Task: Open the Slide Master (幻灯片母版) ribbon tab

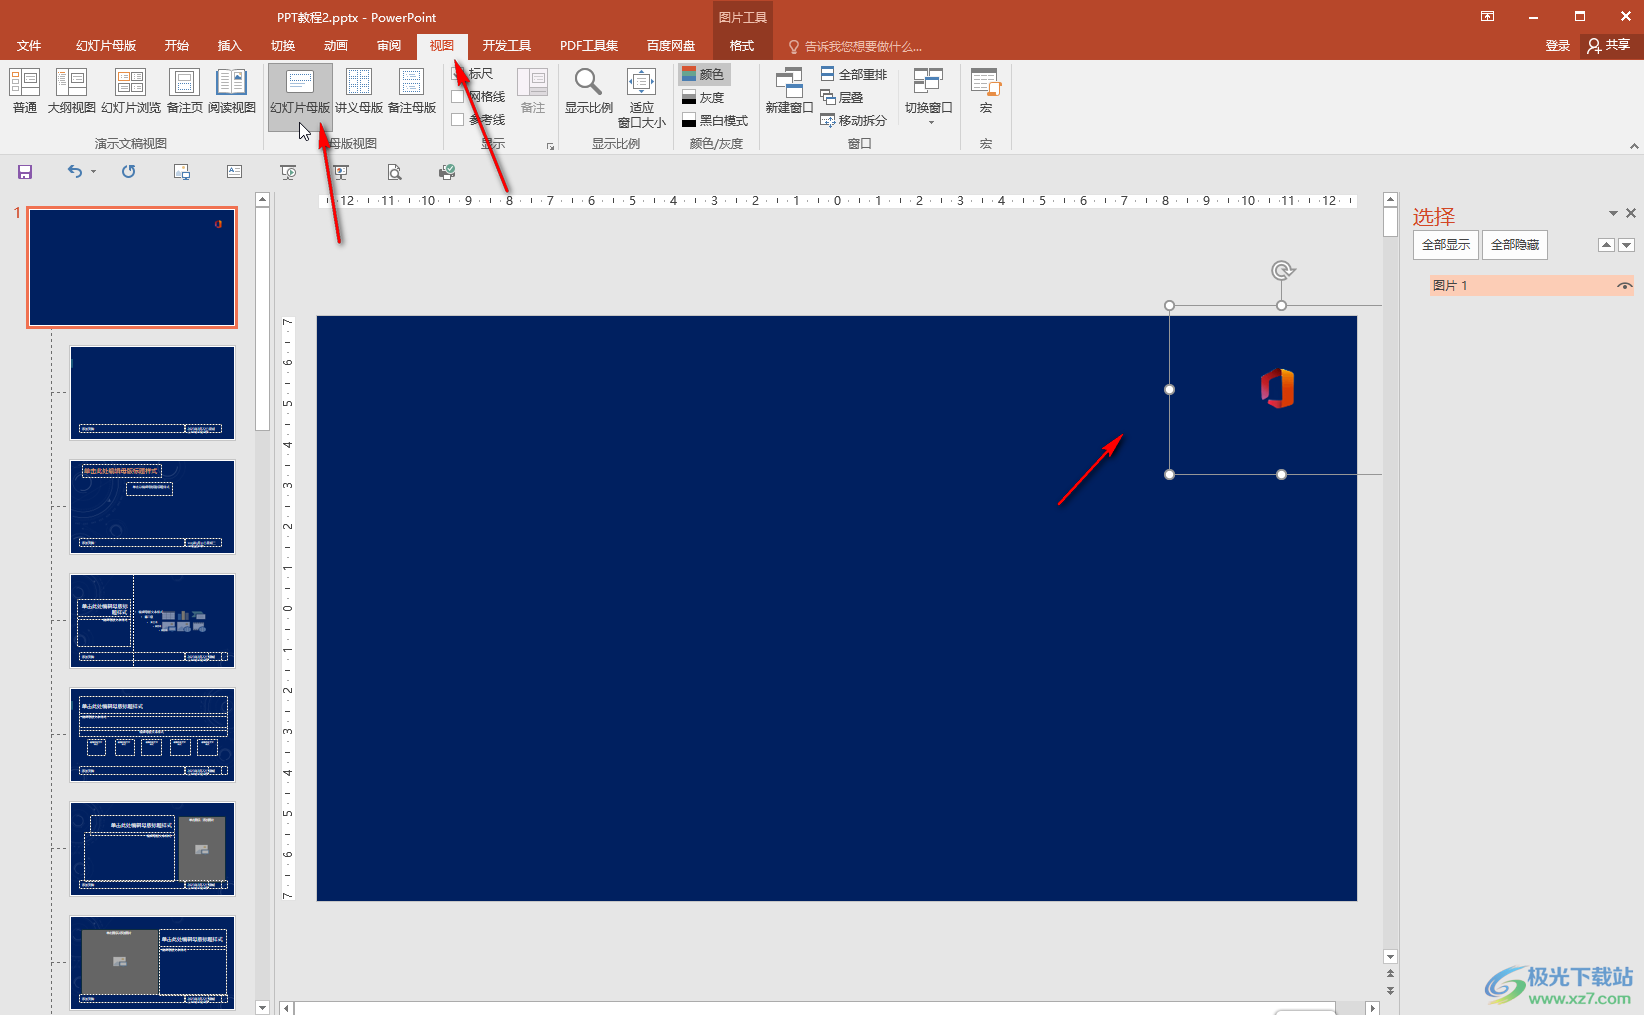Action: click(x=106, y=46)
